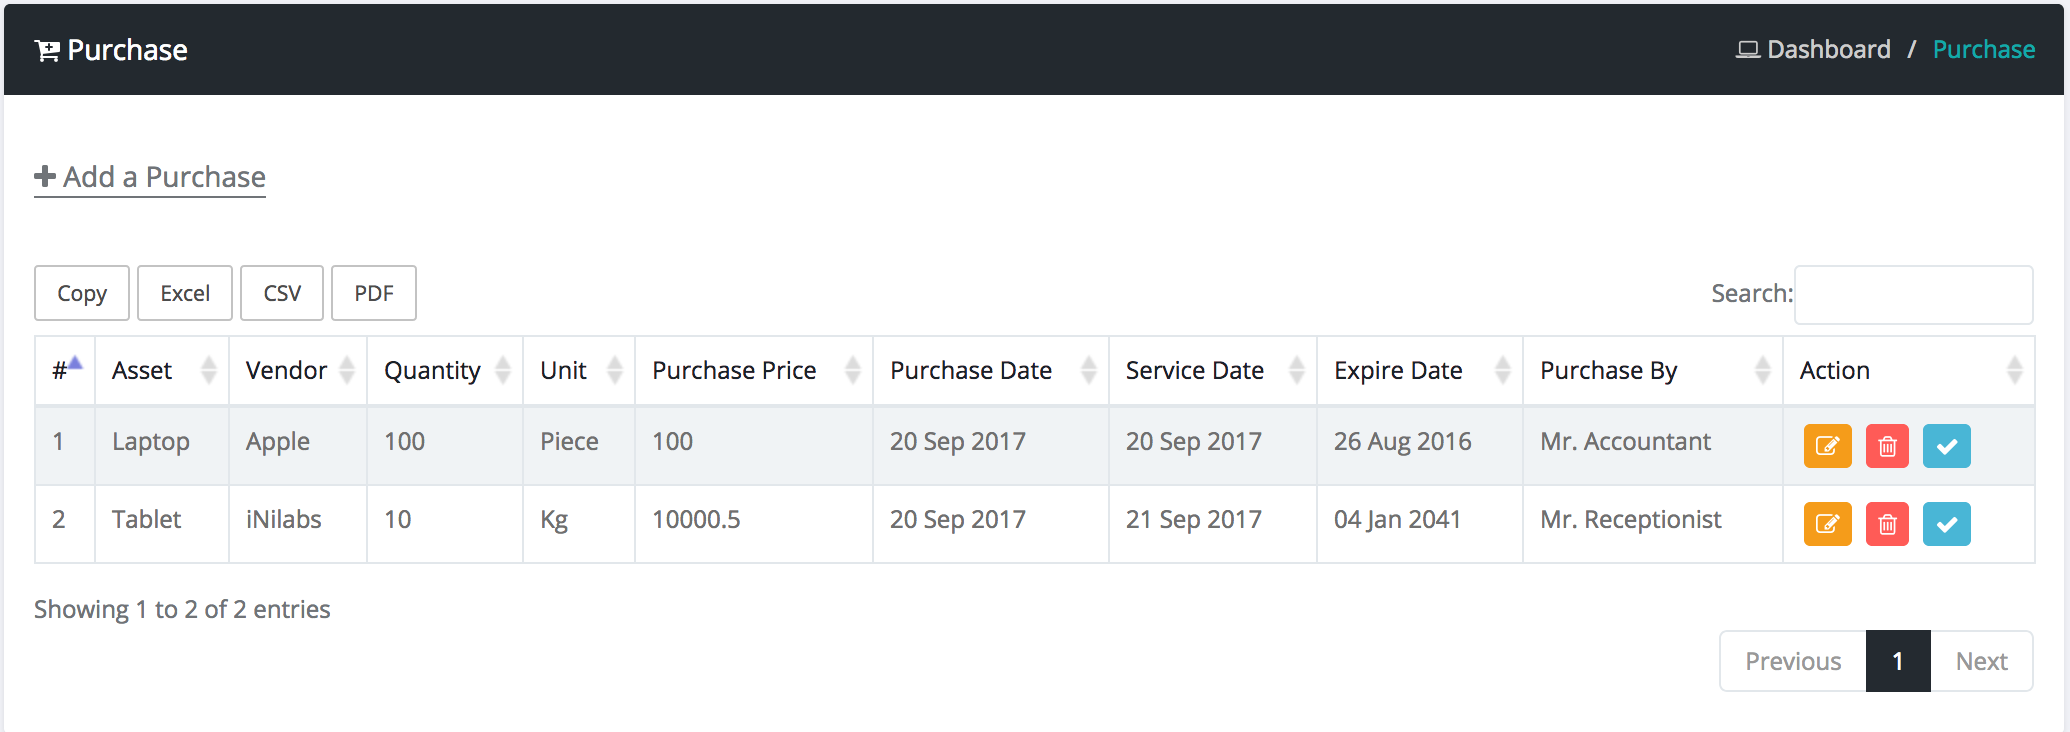Approve the Tablet purchase with checkmark
The width and height of the screenshot is (2070, 732).
click(x=1946, y=524)
